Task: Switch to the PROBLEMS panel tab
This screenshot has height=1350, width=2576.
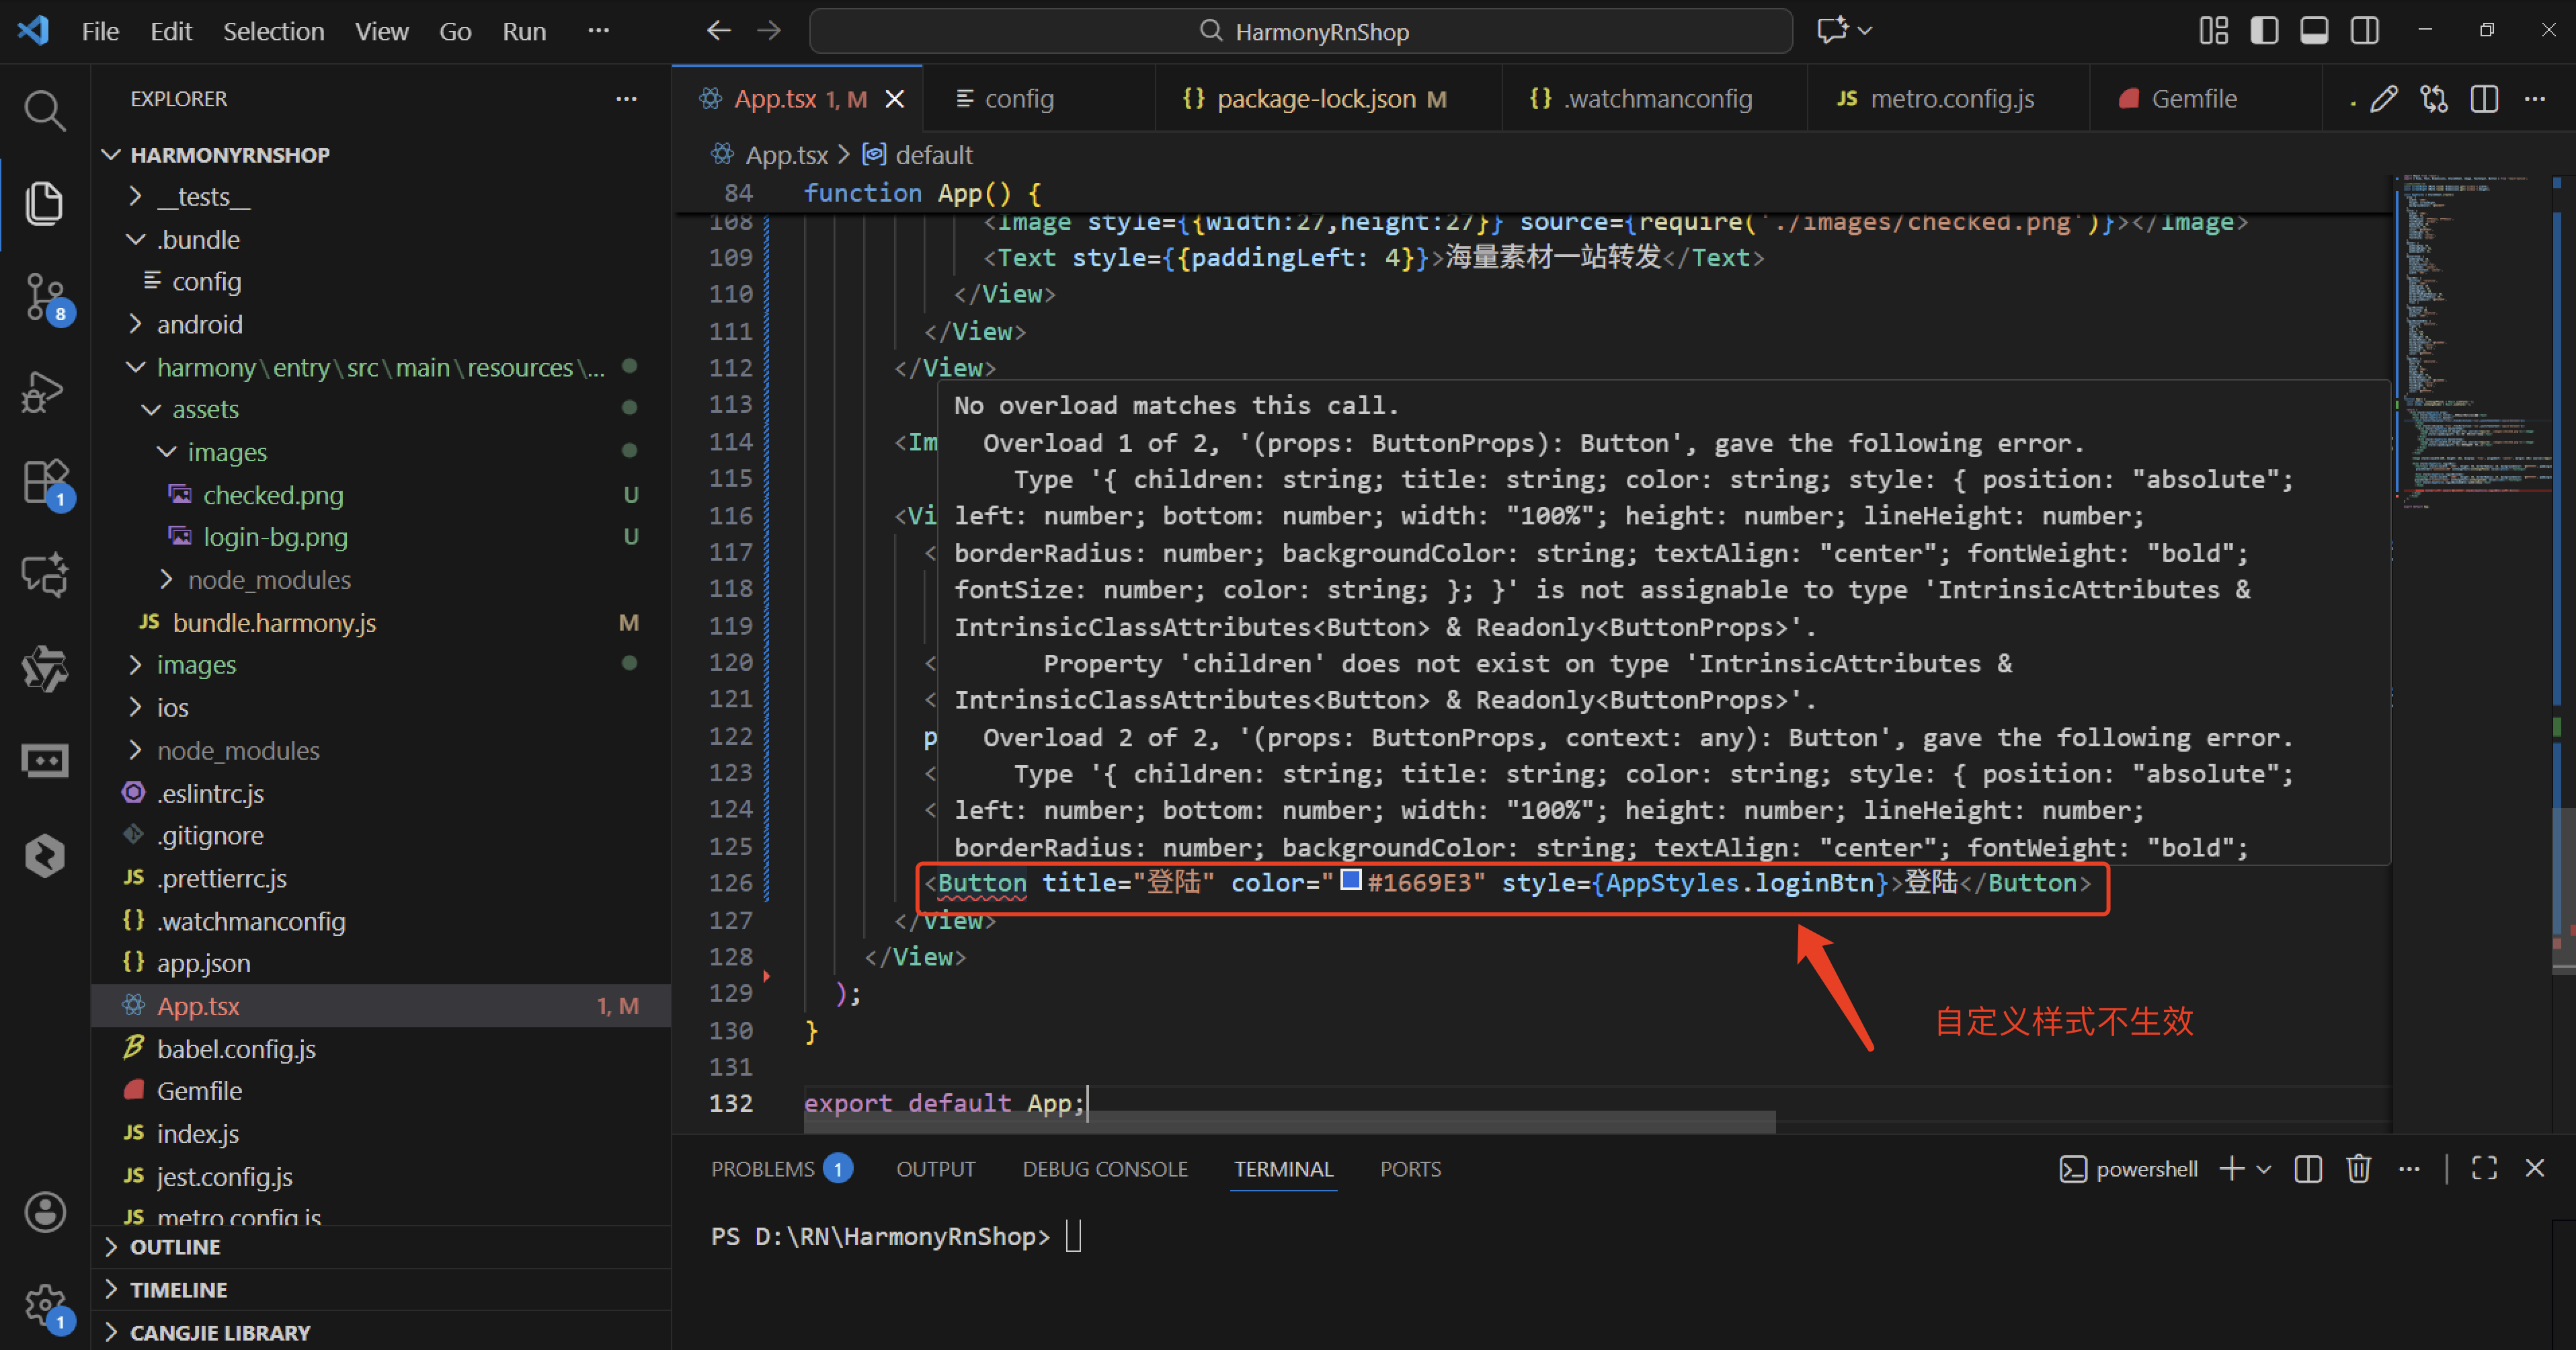Action: [x=763, y=1169]
